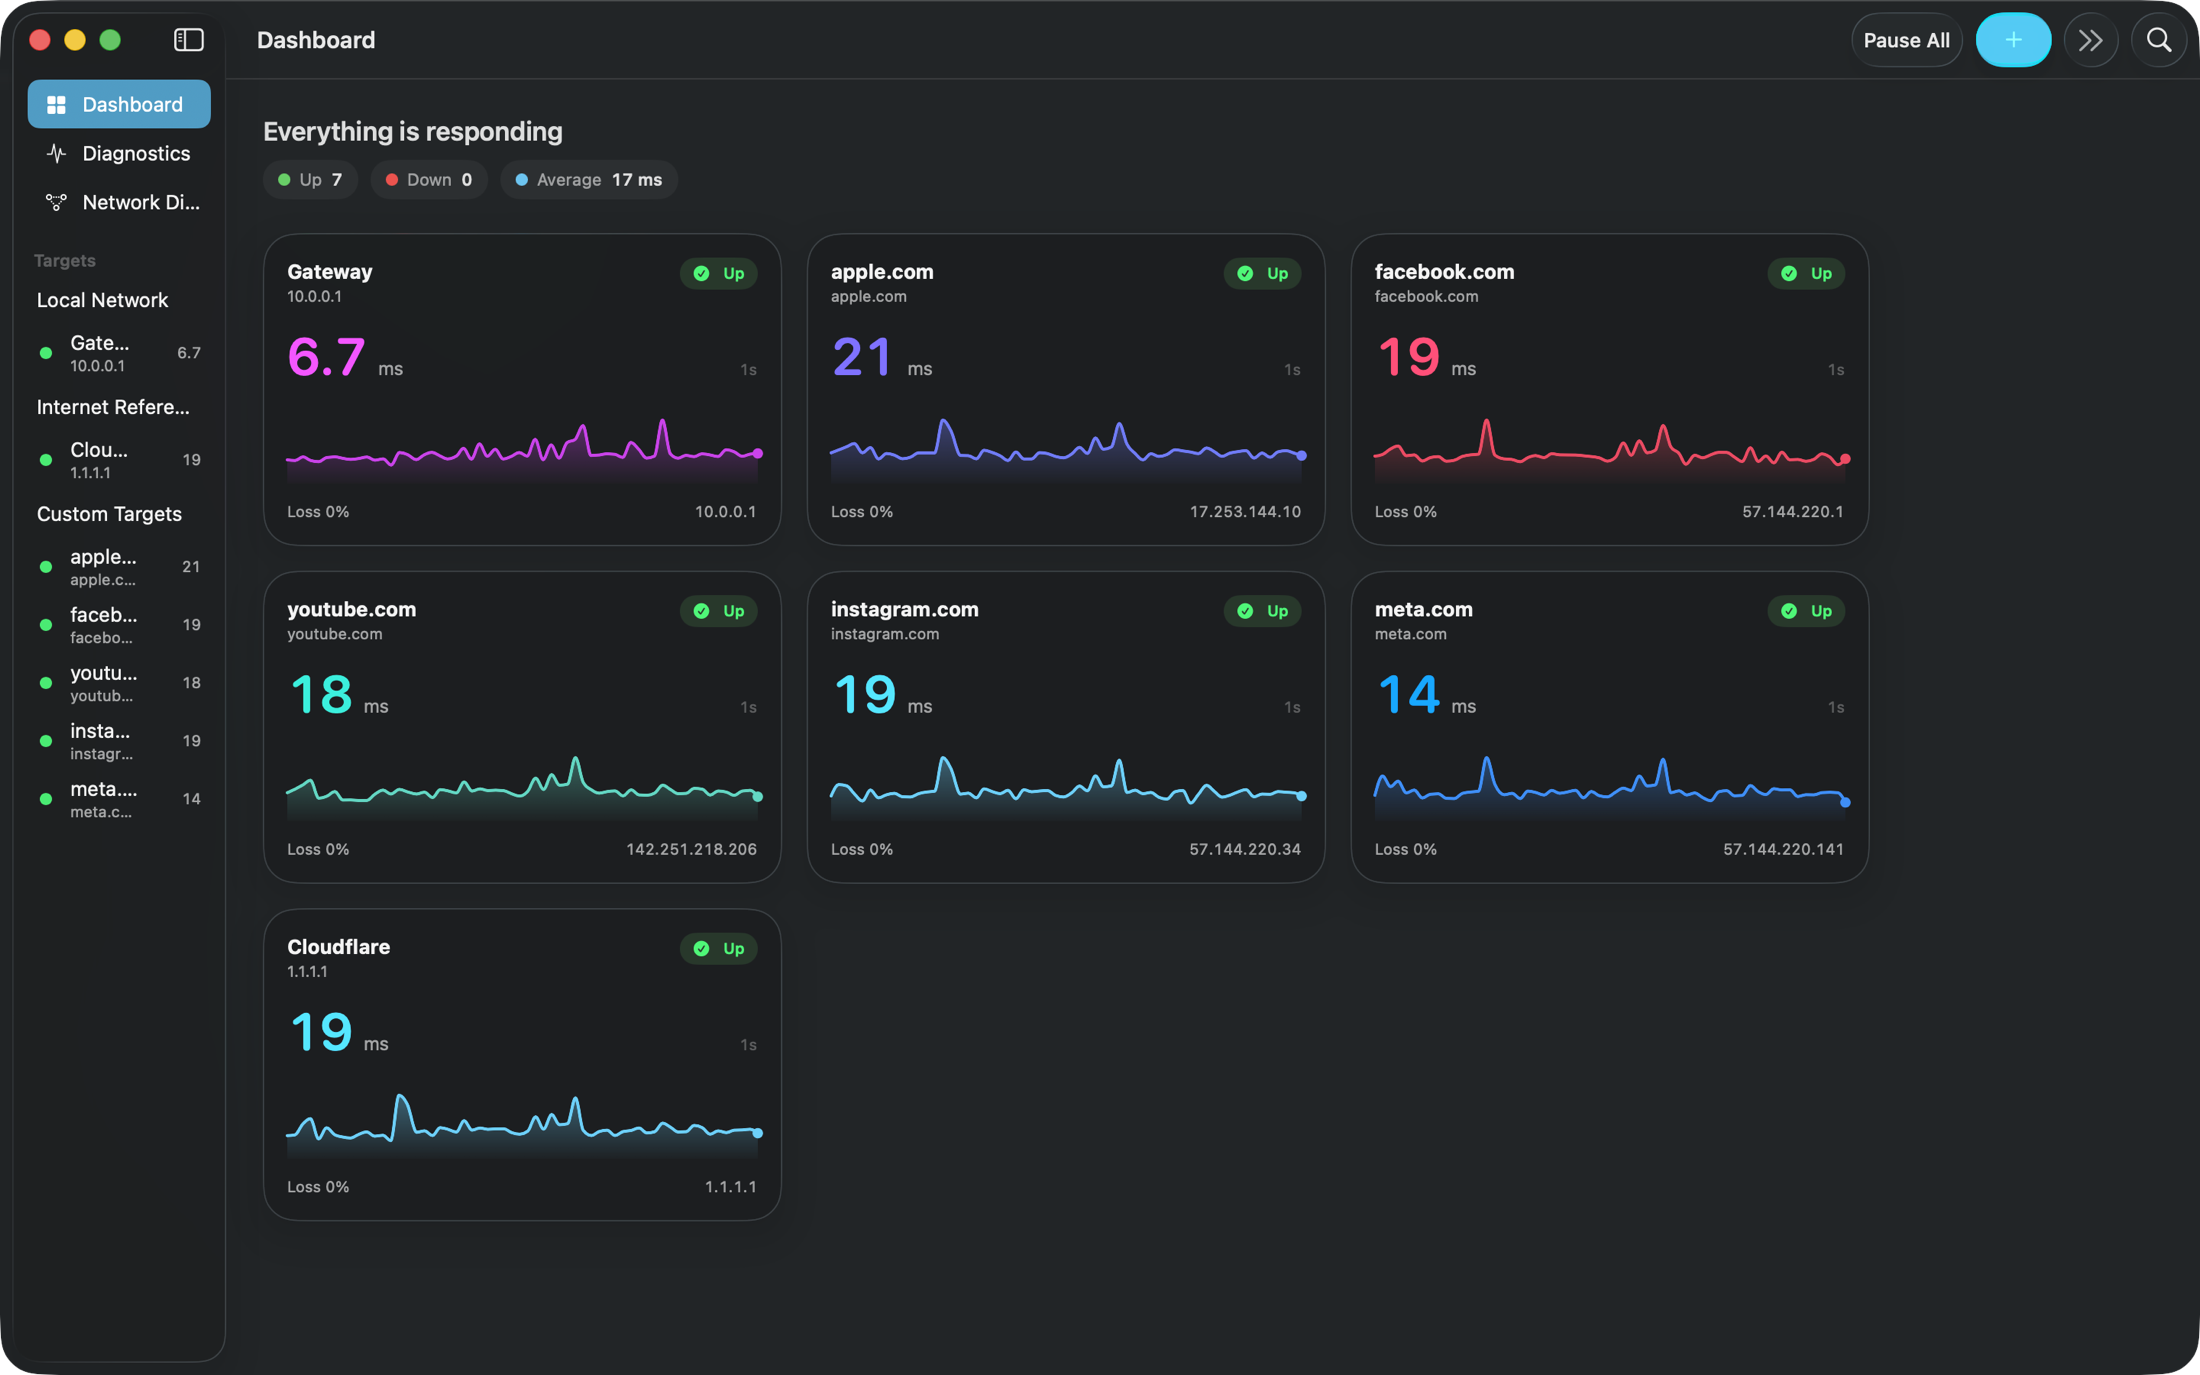2200x1375 pixels.
Task: Click the Cloudflare latency graph
Action: click(x=523, y=1124)
